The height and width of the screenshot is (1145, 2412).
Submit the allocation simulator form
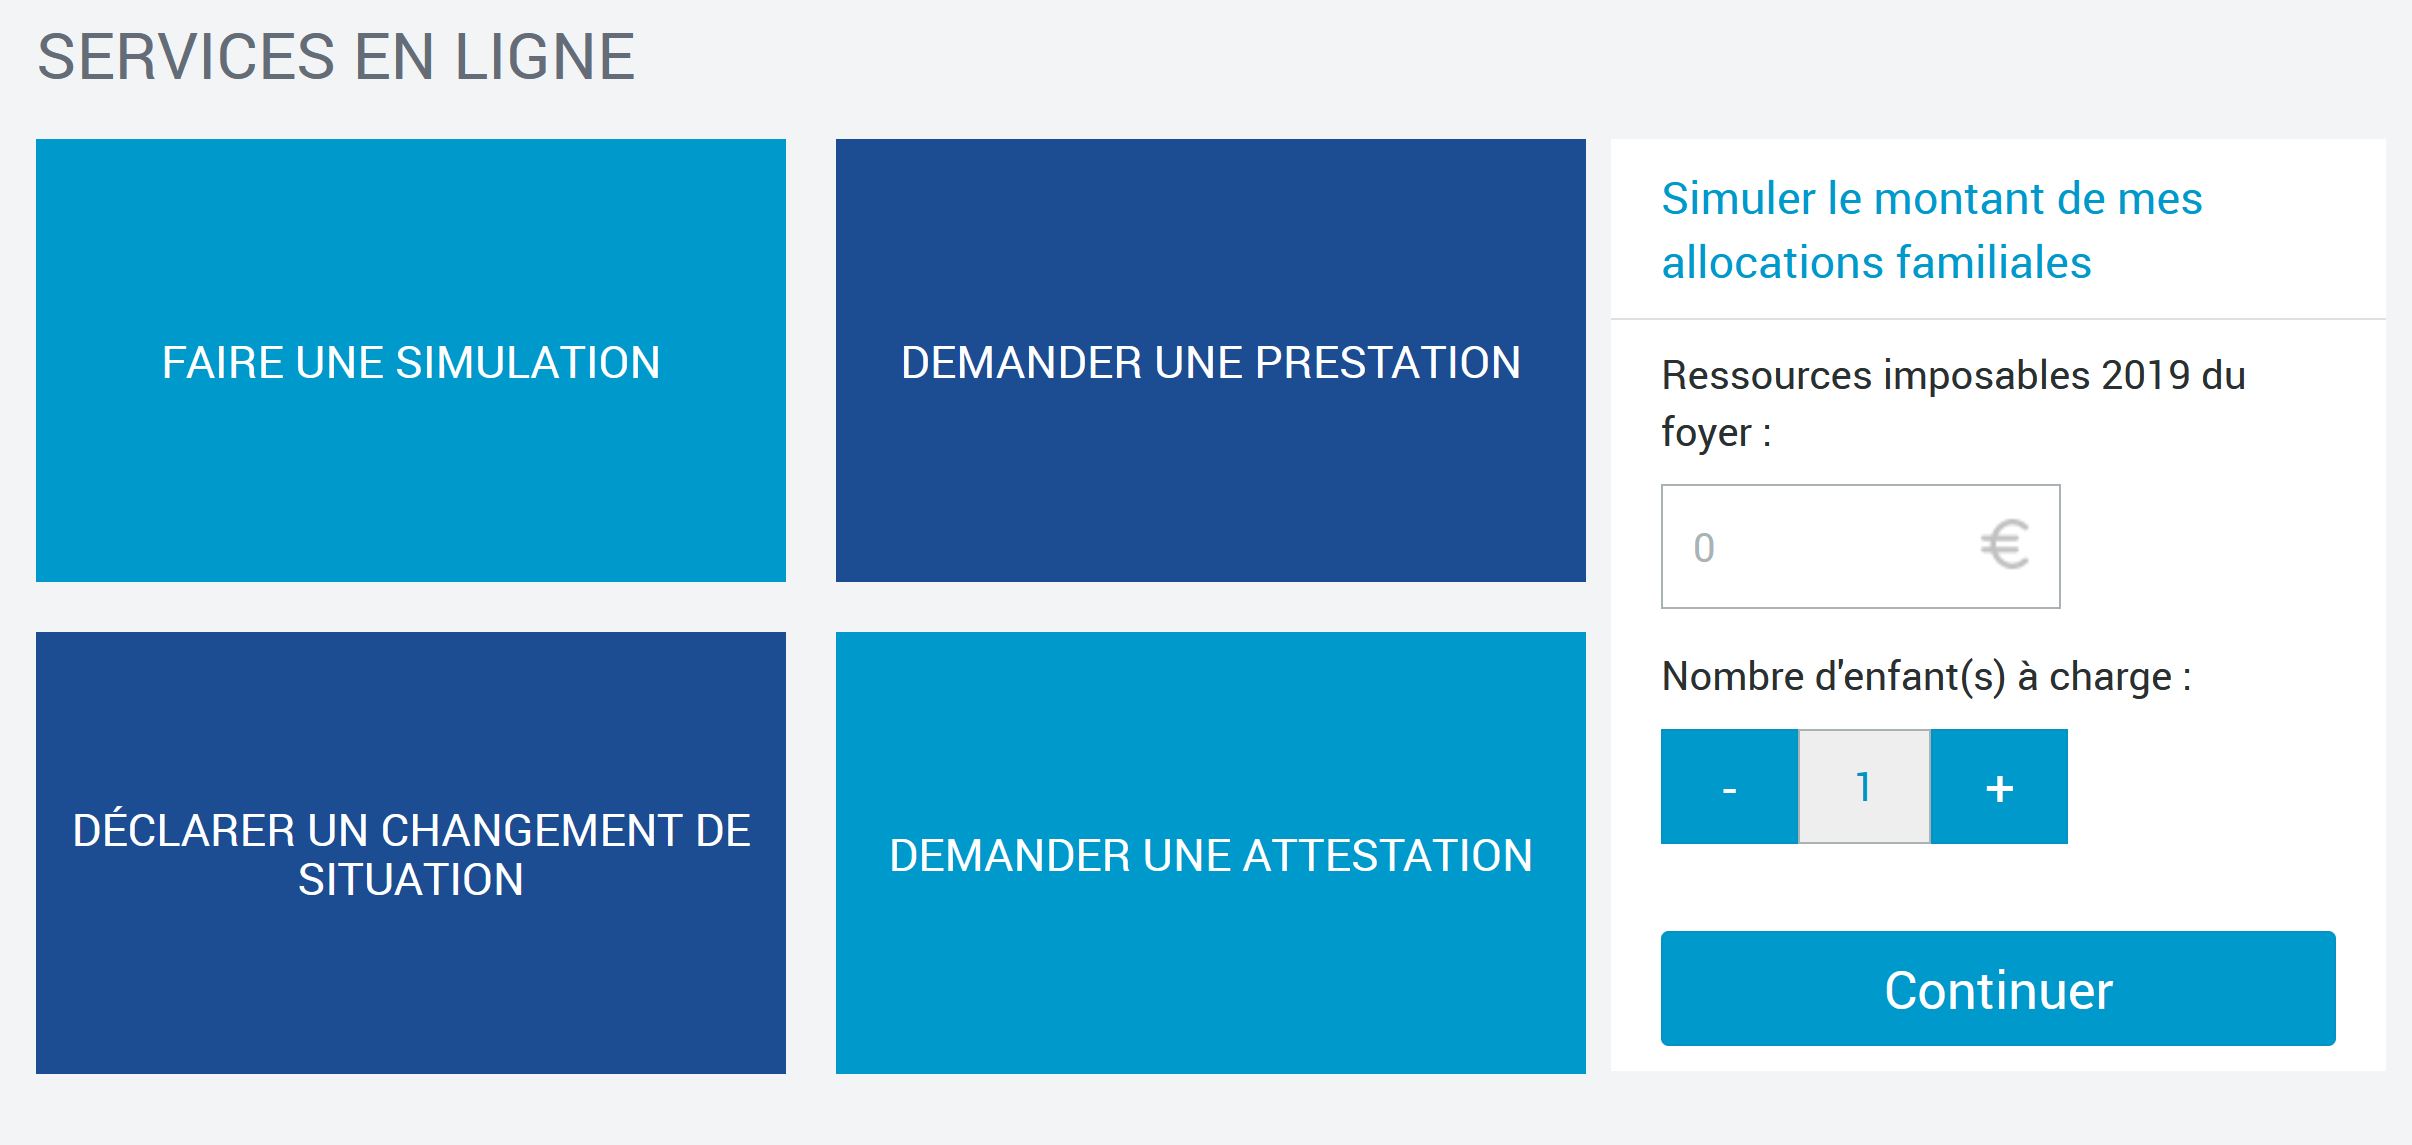coord(1997,989)
